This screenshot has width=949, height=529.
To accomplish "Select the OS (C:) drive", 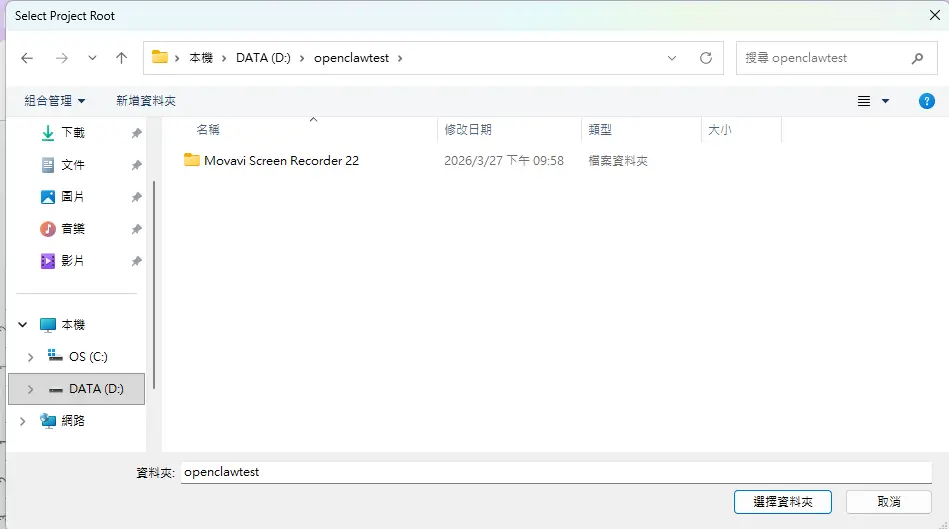I will coord(88,357).
